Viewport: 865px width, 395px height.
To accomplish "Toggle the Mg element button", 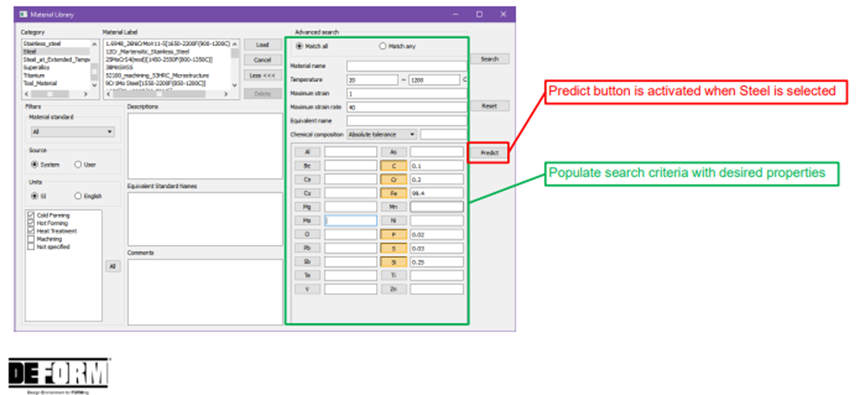I will point(307,207).
